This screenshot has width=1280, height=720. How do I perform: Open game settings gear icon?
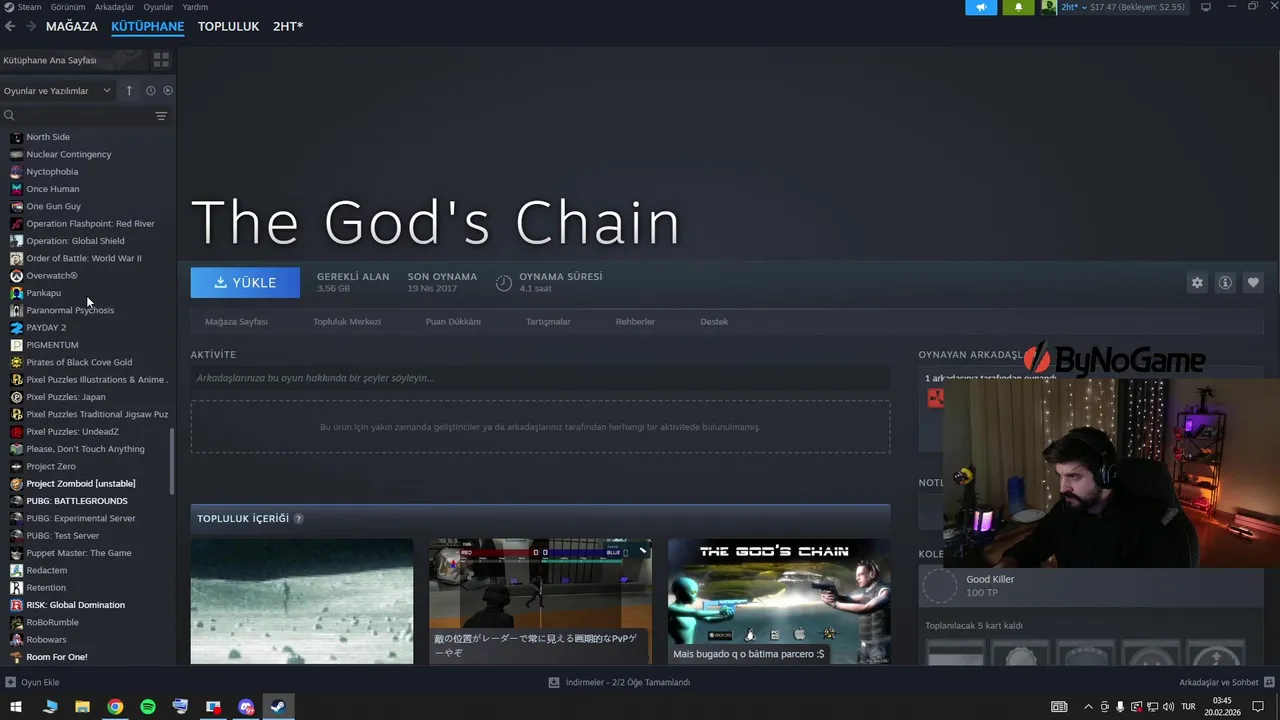click(1197, 283)
